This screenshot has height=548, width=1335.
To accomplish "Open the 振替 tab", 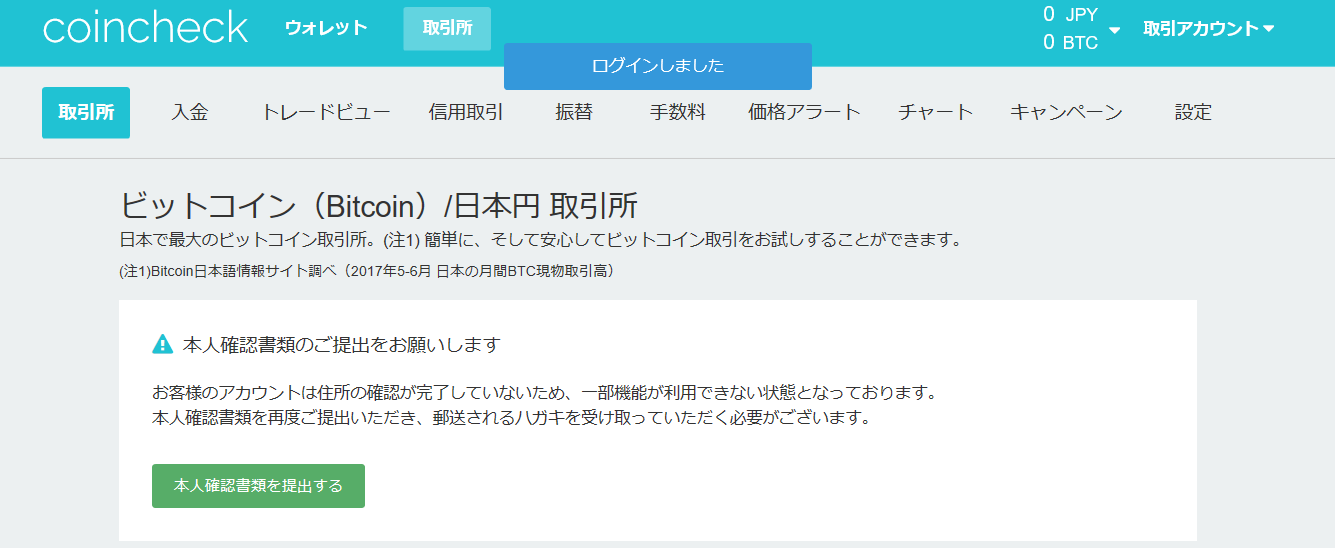I will [x=574, y=112].
